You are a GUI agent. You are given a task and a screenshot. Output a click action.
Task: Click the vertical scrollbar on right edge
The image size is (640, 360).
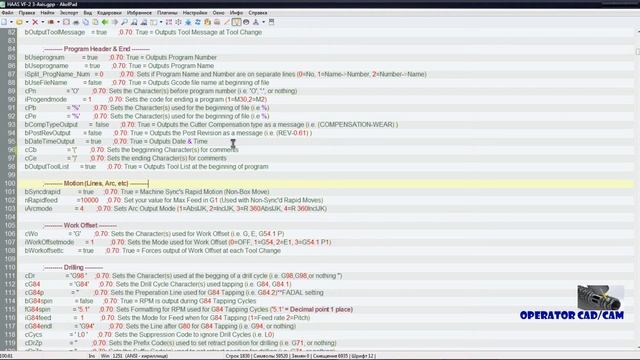click(x=637, y=188)
